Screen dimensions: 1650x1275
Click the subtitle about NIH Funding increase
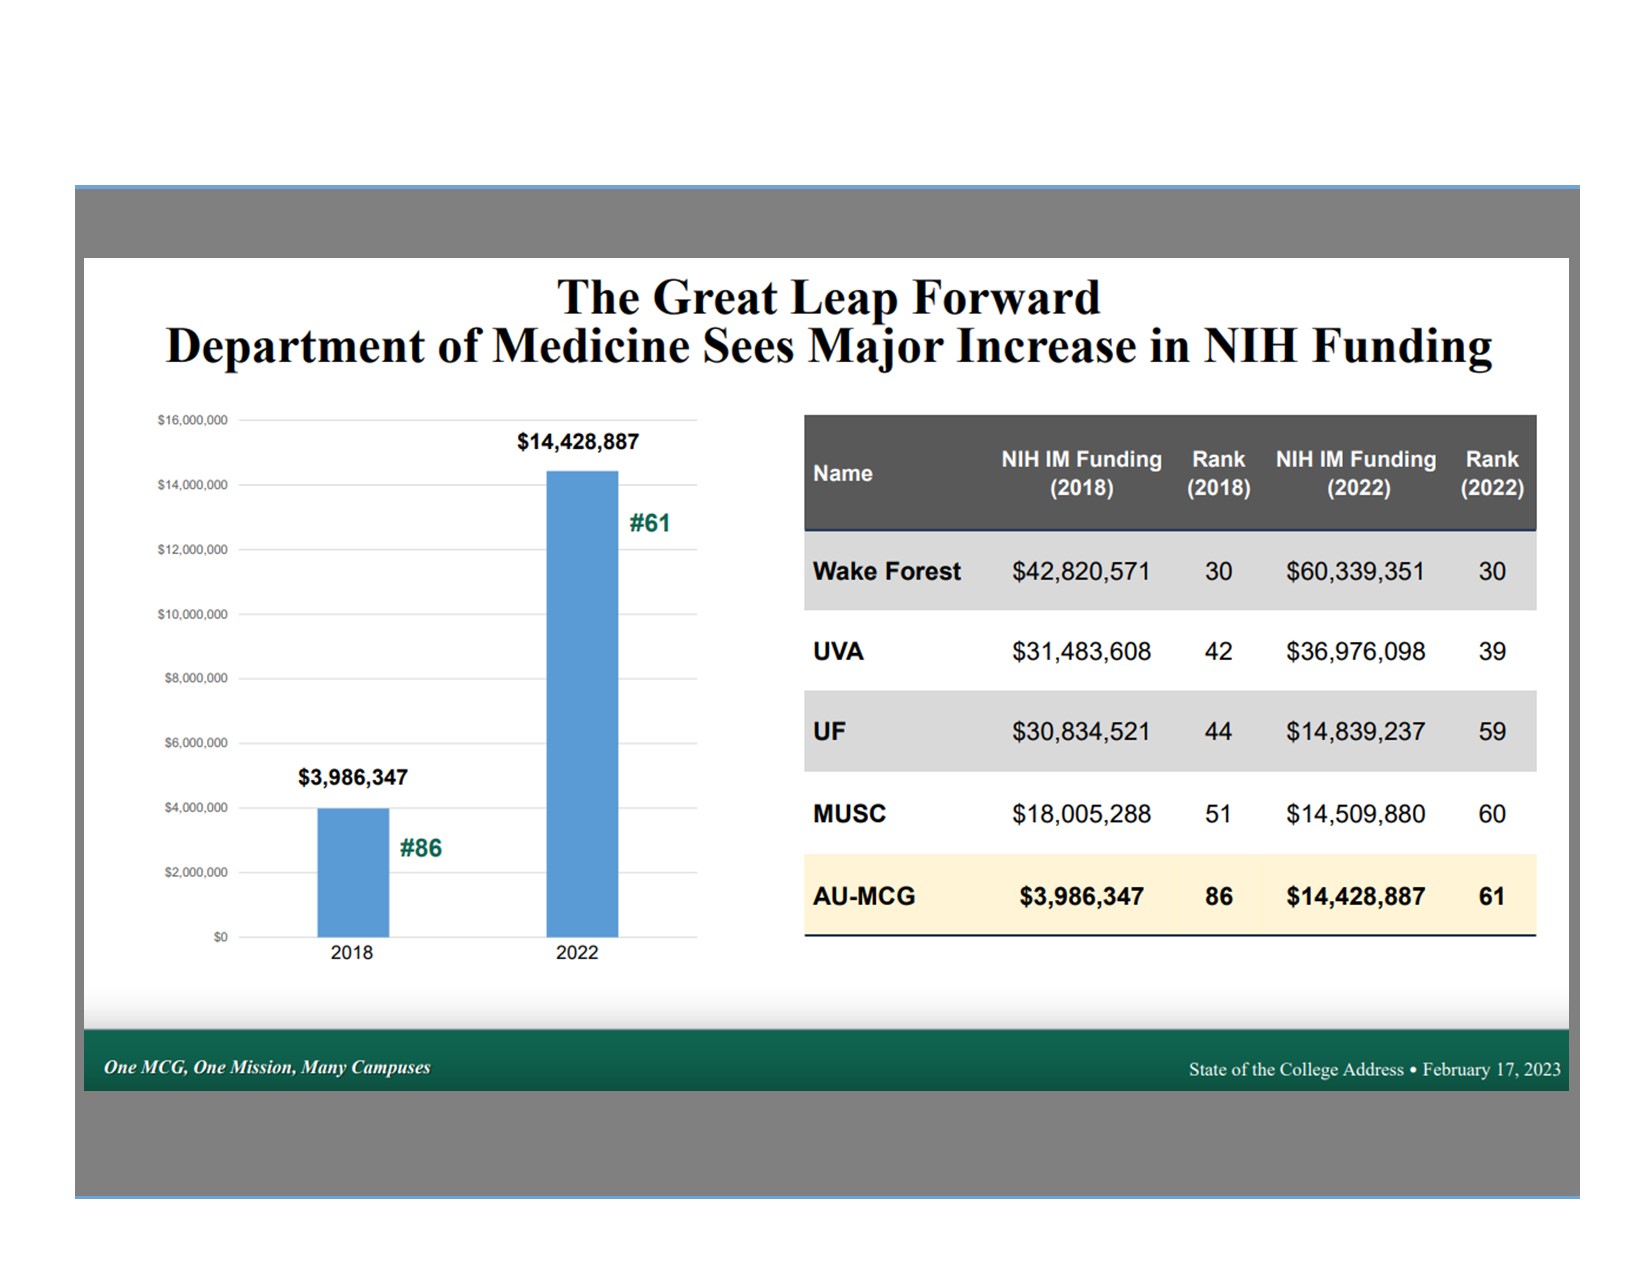(x=828, y=347)
